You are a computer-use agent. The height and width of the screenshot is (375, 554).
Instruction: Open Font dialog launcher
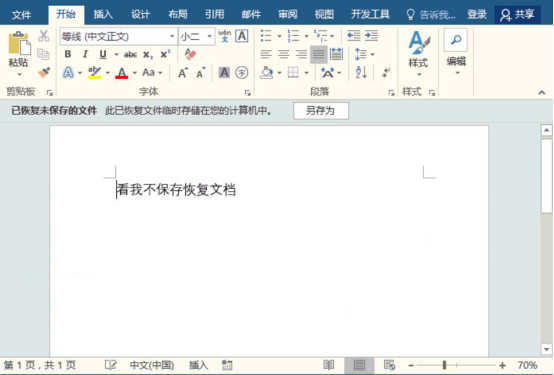[x=247, y=93]
